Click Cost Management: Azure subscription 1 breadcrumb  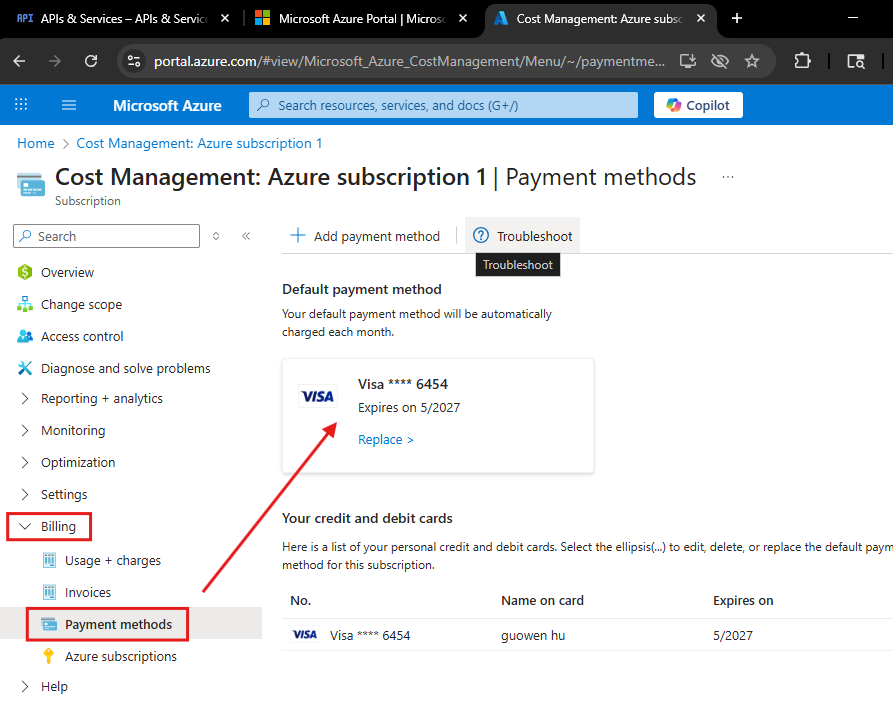pyautogui.click(x=199, y=144)
